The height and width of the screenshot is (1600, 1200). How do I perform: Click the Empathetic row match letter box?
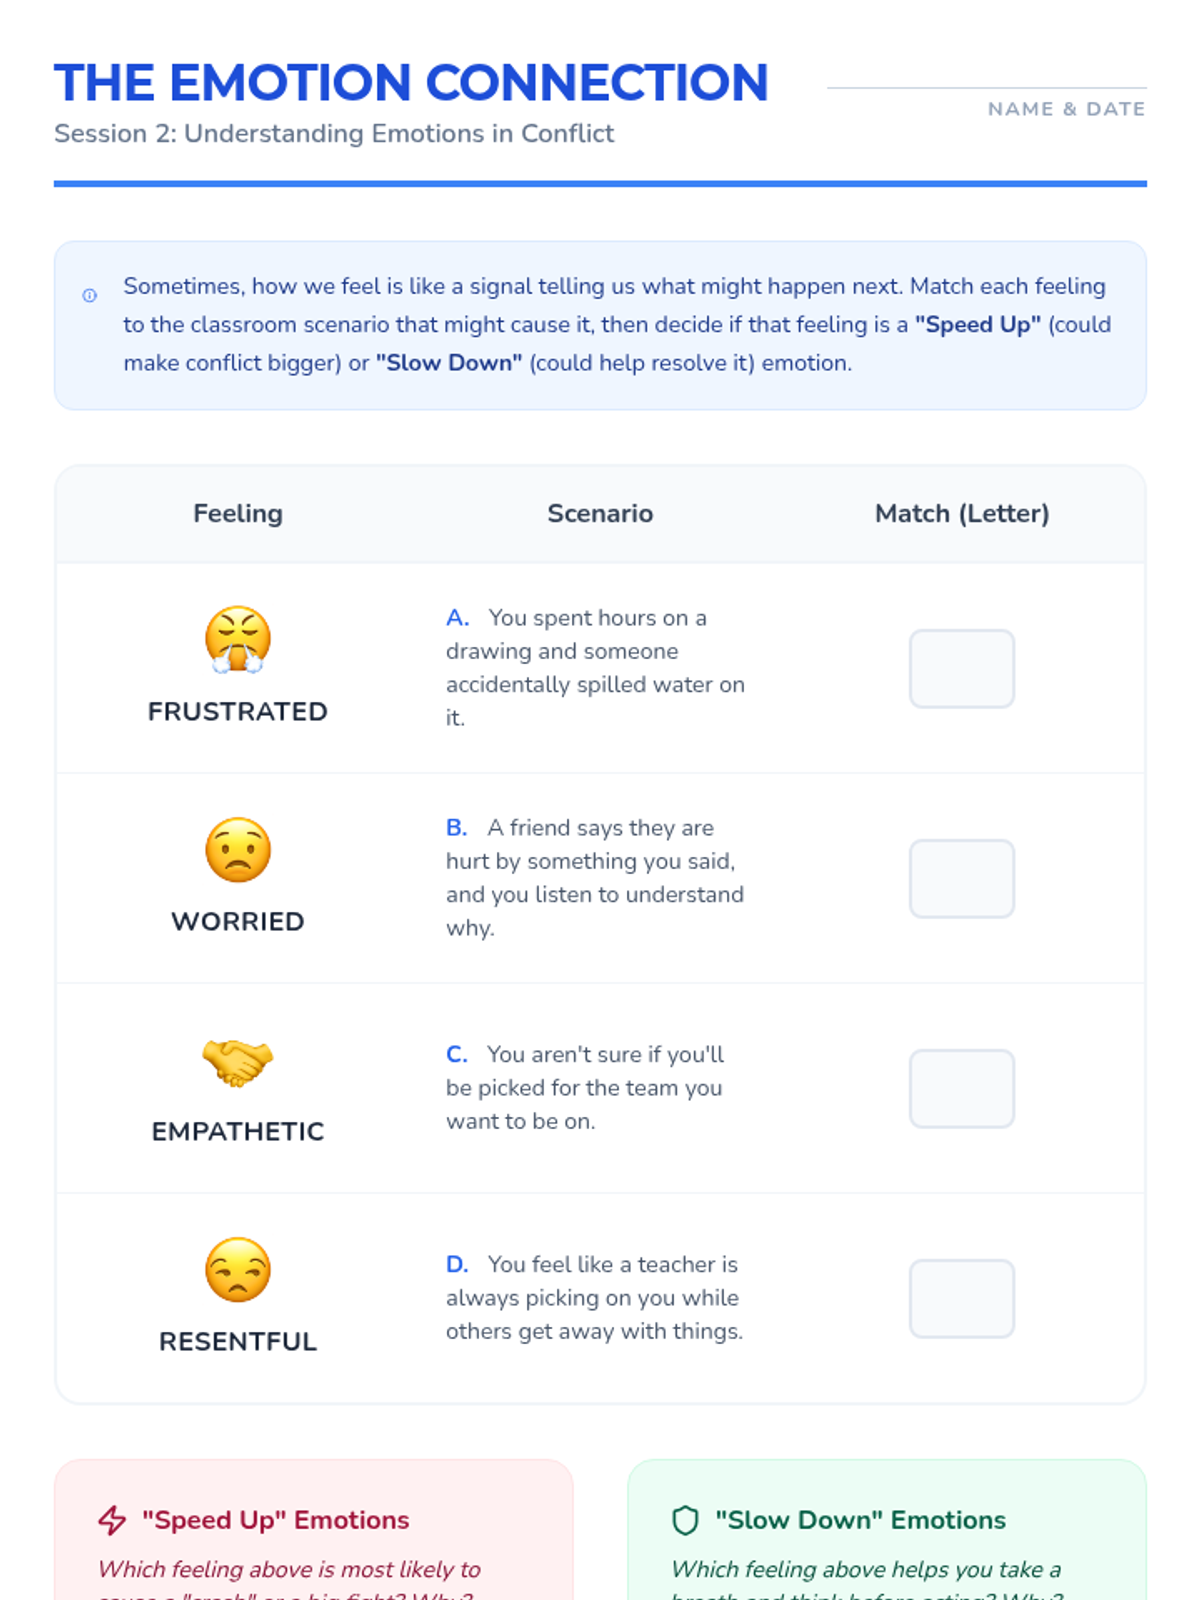(961, 1088)
